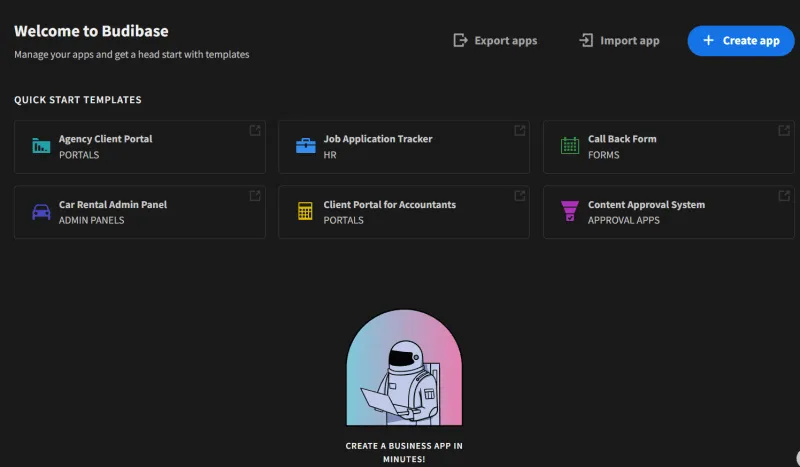This screenshot has height=467, width=800.
Task: Click the Call Back Form calendar icon
Action: 570,146
